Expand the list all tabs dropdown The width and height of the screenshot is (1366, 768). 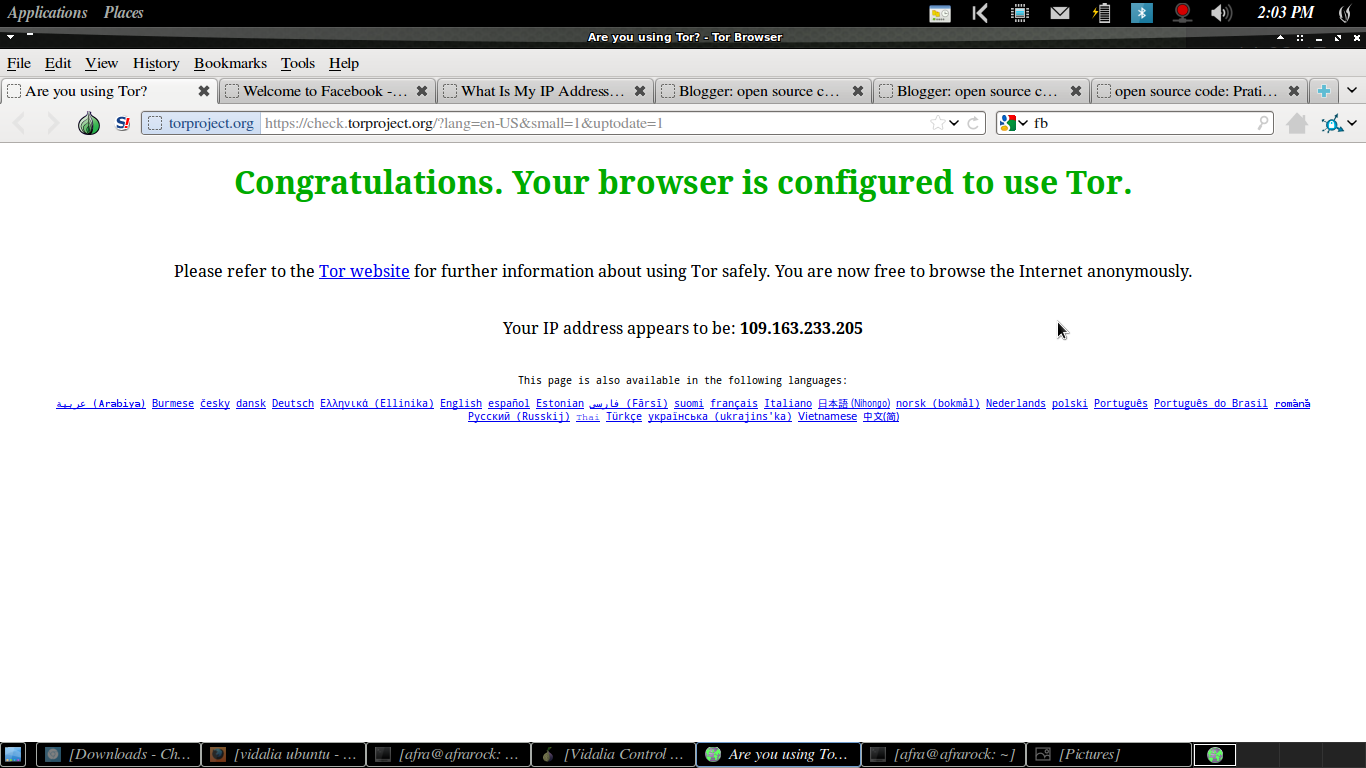point(1352,90)
